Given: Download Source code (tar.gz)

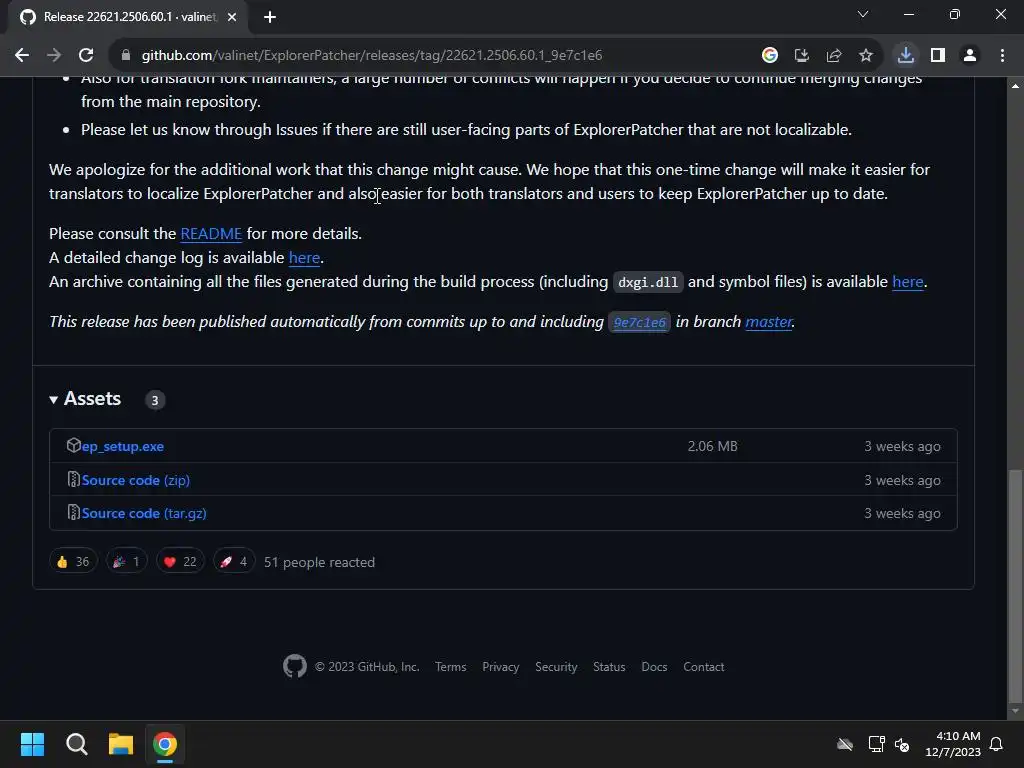Looking at the screenshot, I should (x=144, y=513).
